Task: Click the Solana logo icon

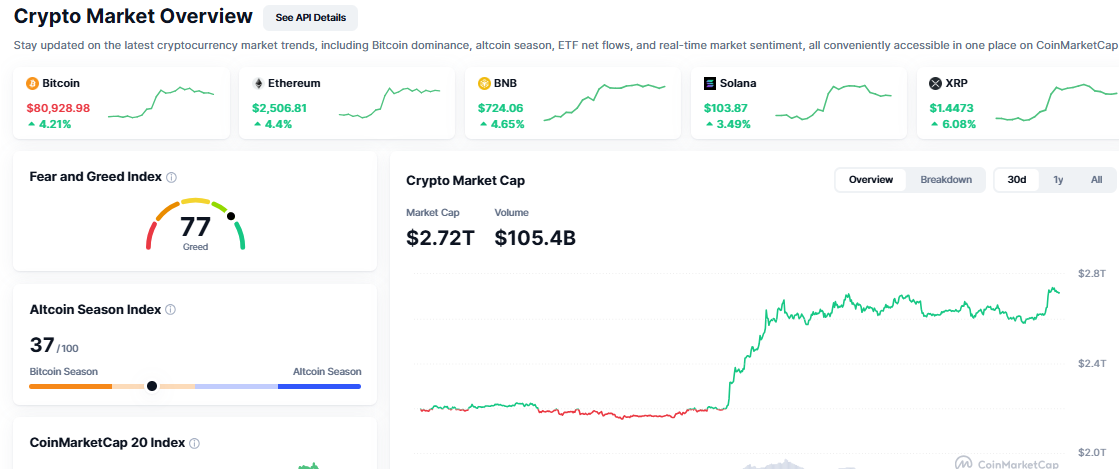Action: click(709, 84)
